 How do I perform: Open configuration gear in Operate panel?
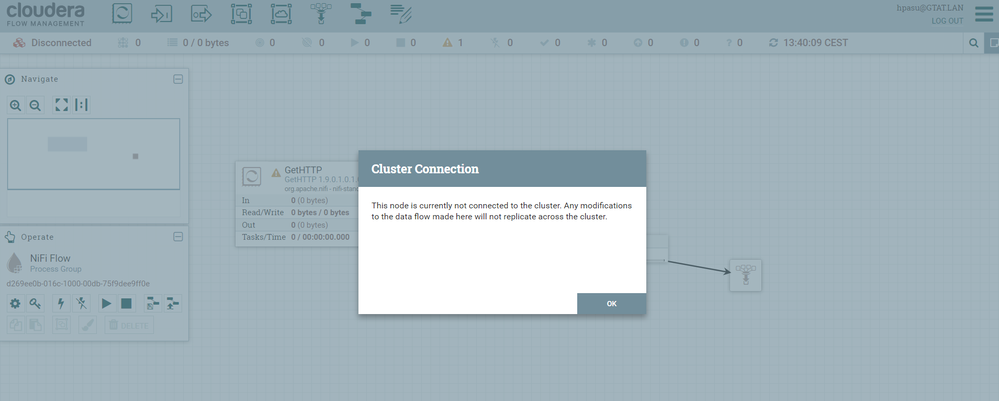click(15, 303)
